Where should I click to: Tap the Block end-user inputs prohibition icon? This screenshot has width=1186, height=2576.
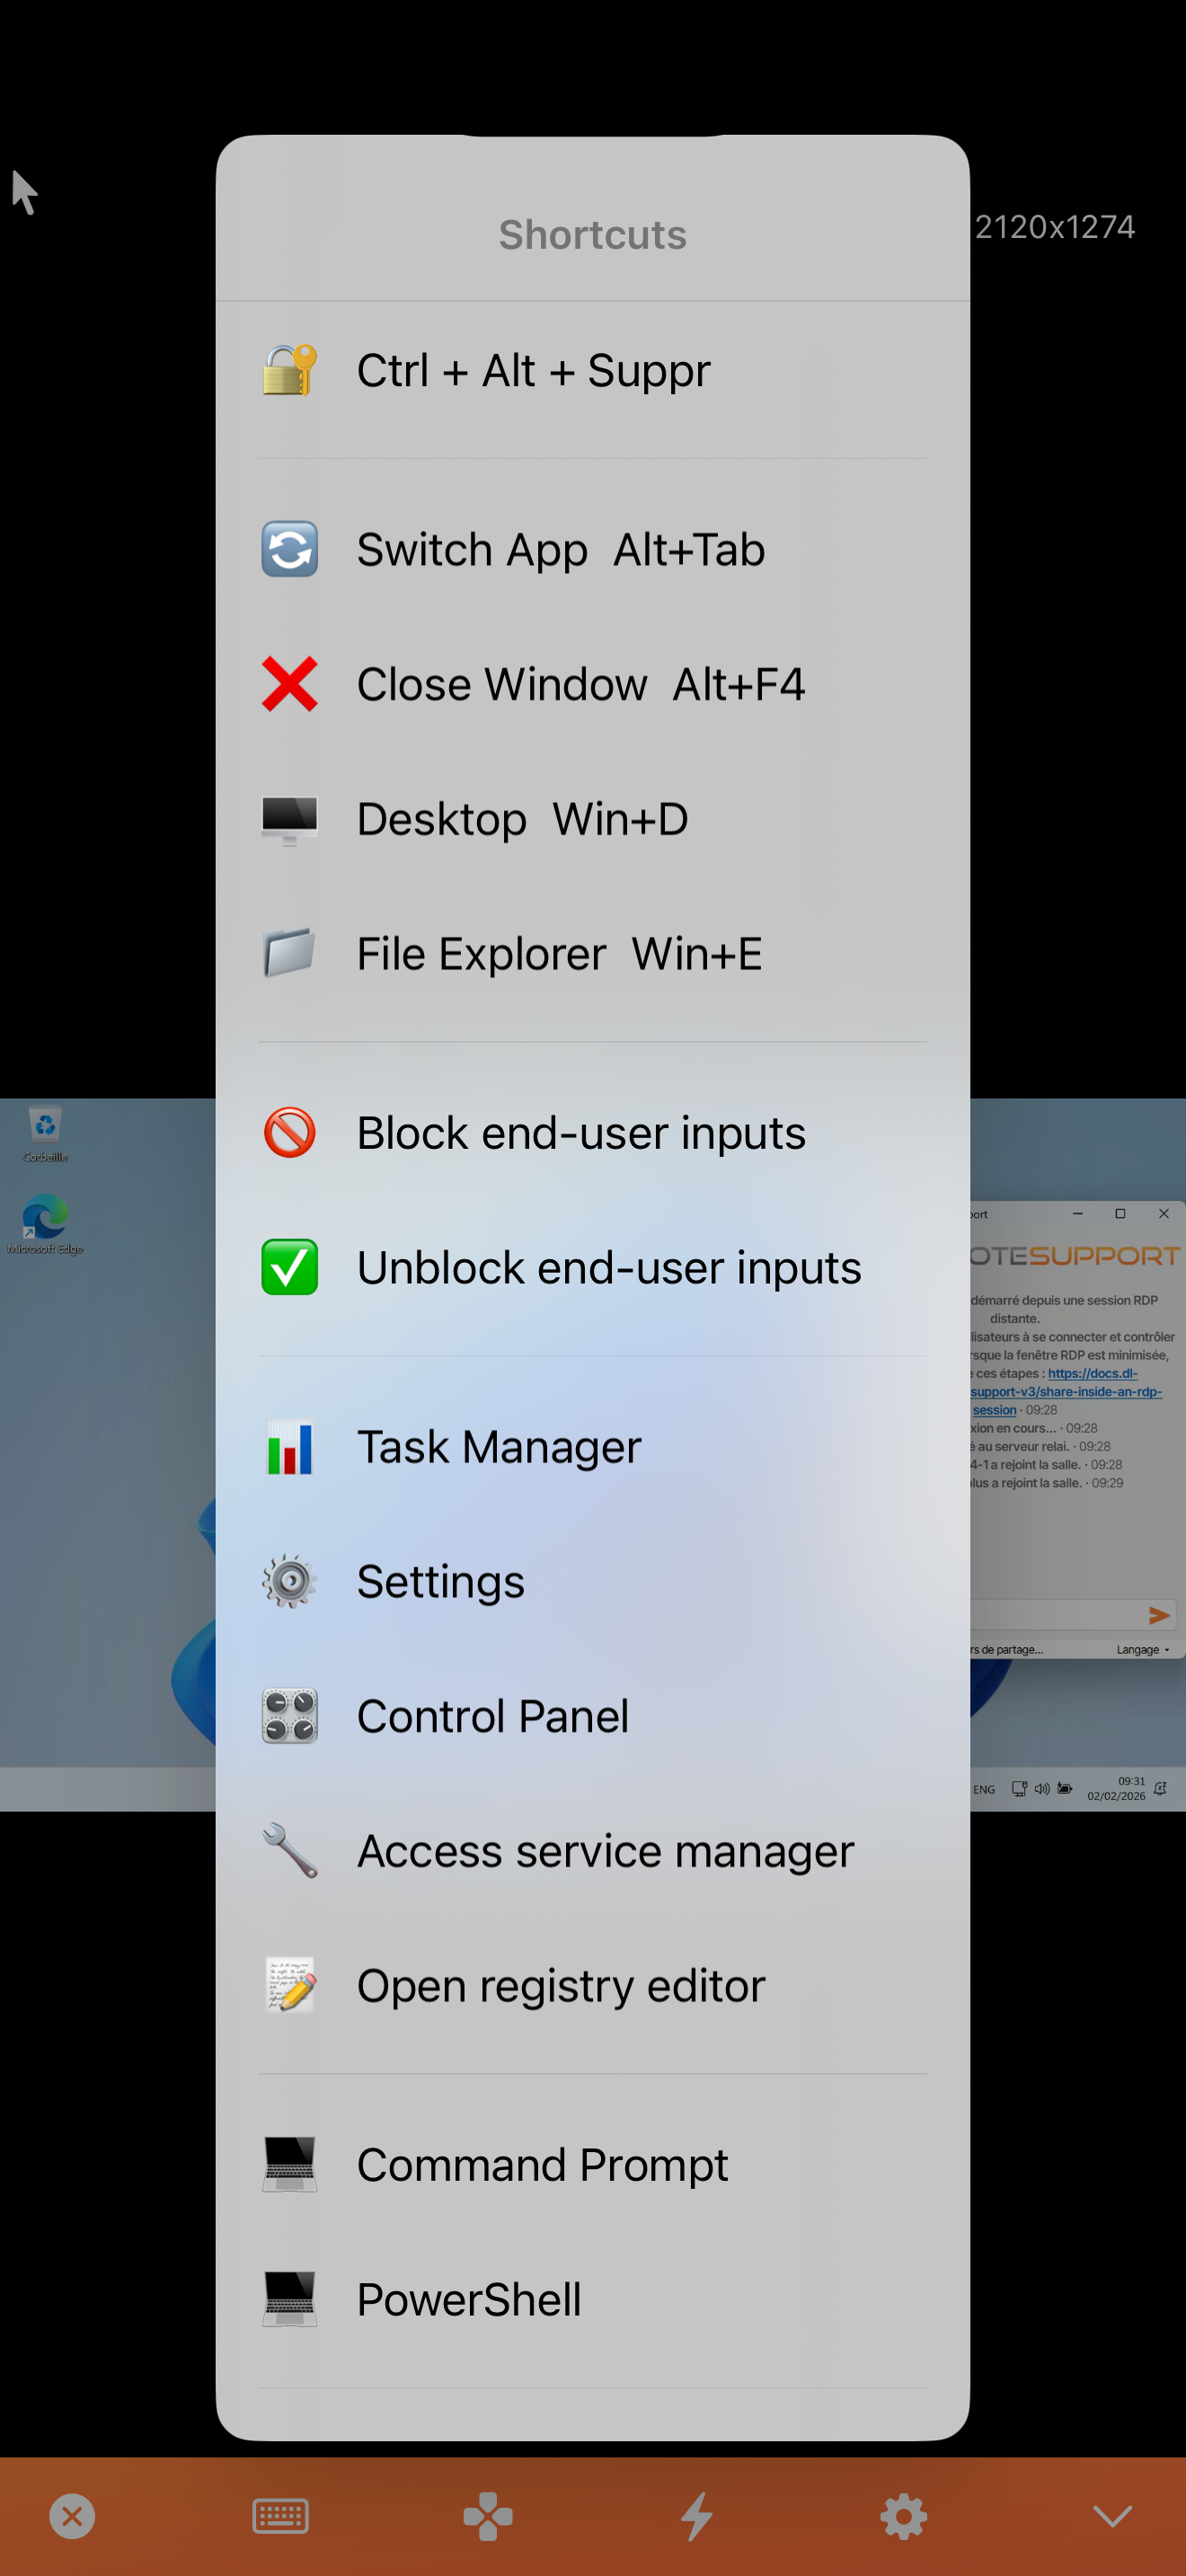[290, 1132]
